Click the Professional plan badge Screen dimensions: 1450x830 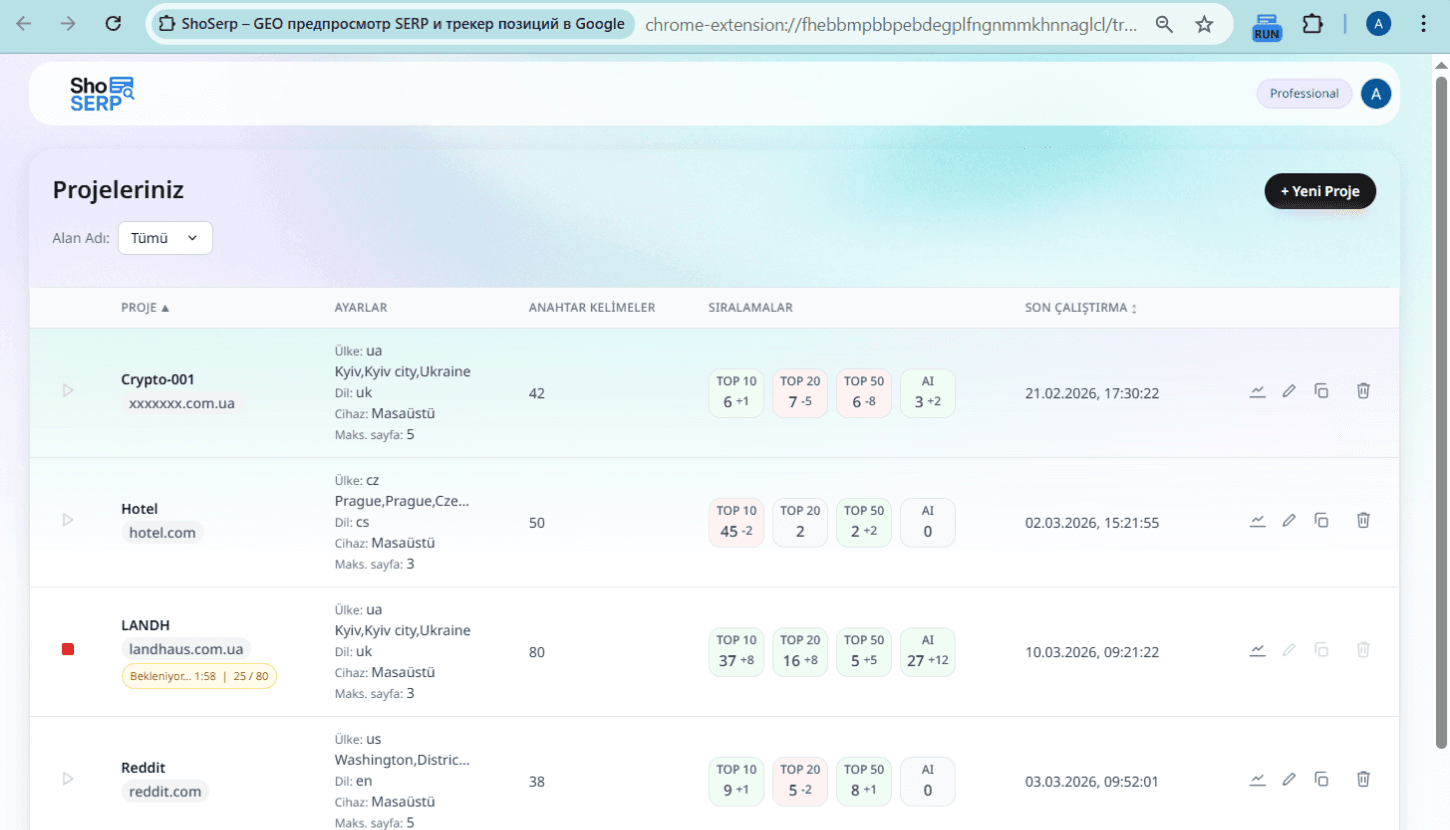click(1304, 94)
